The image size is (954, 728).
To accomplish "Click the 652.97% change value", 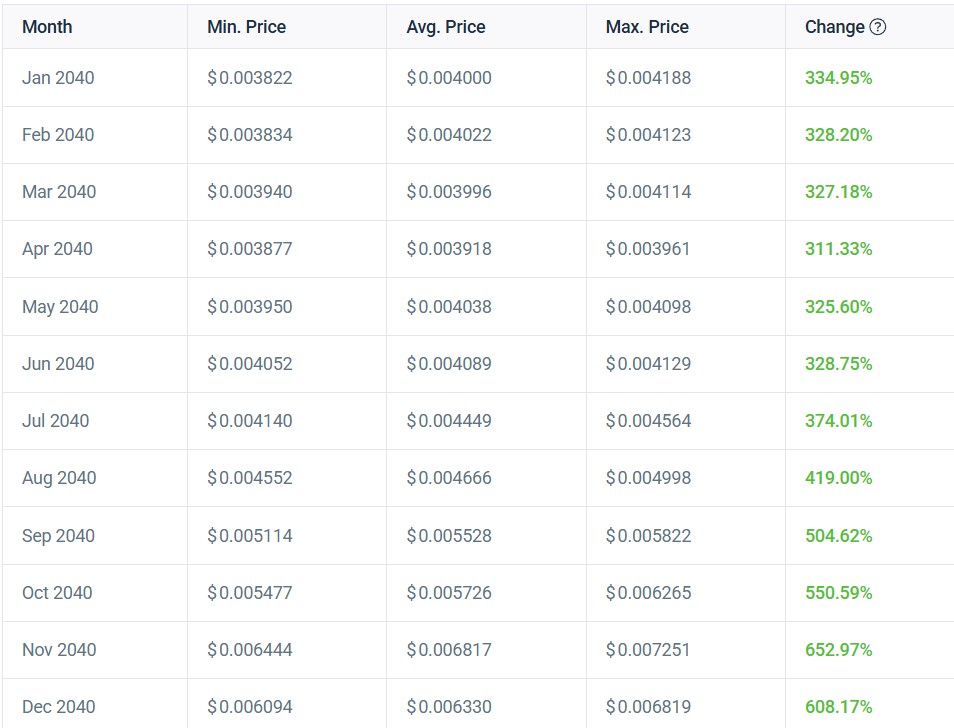I will click(x=837, y=648).
